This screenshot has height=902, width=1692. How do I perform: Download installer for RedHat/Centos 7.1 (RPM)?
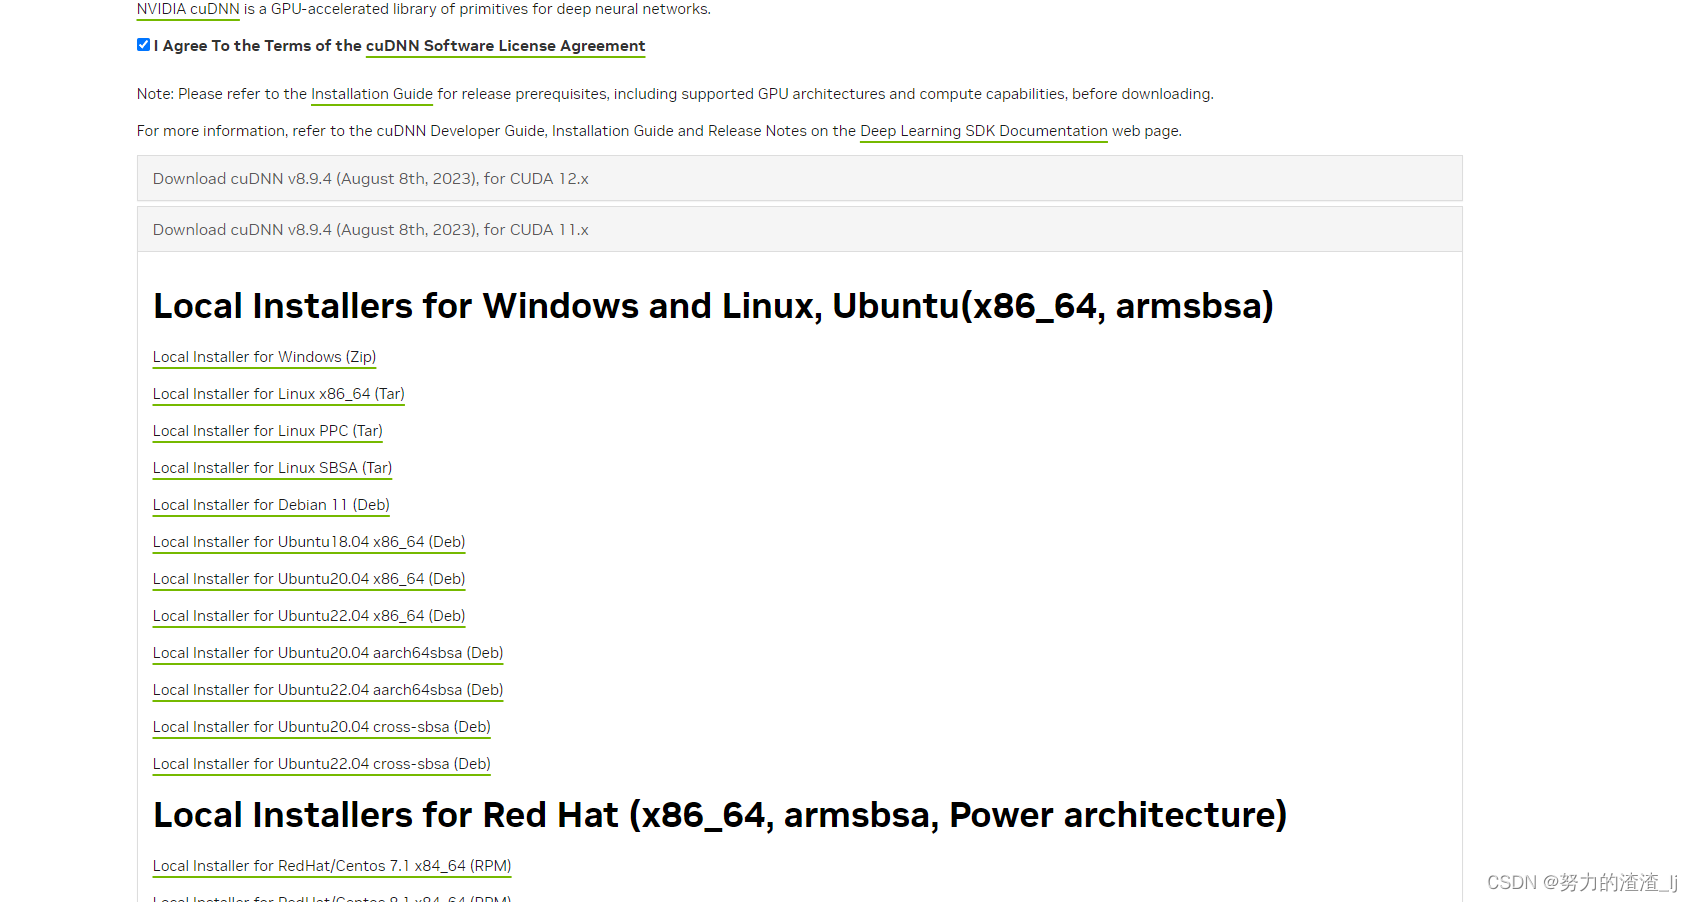(x=332, y=866)
